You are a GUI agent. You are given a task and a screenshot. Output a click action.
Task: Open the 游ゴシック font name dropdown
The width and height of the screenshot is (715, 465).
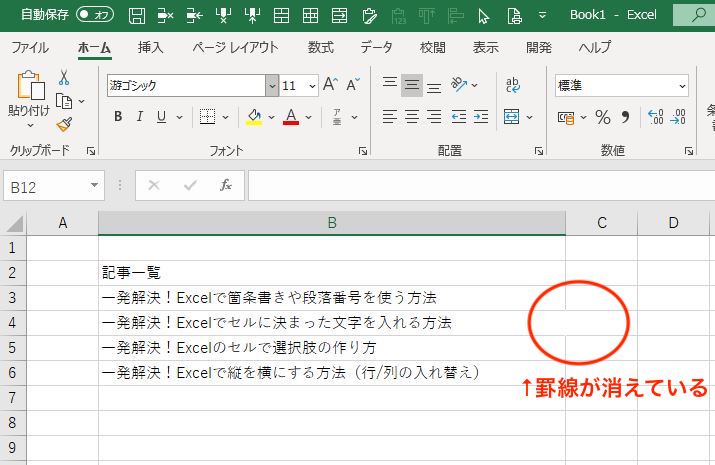(272, 85)
